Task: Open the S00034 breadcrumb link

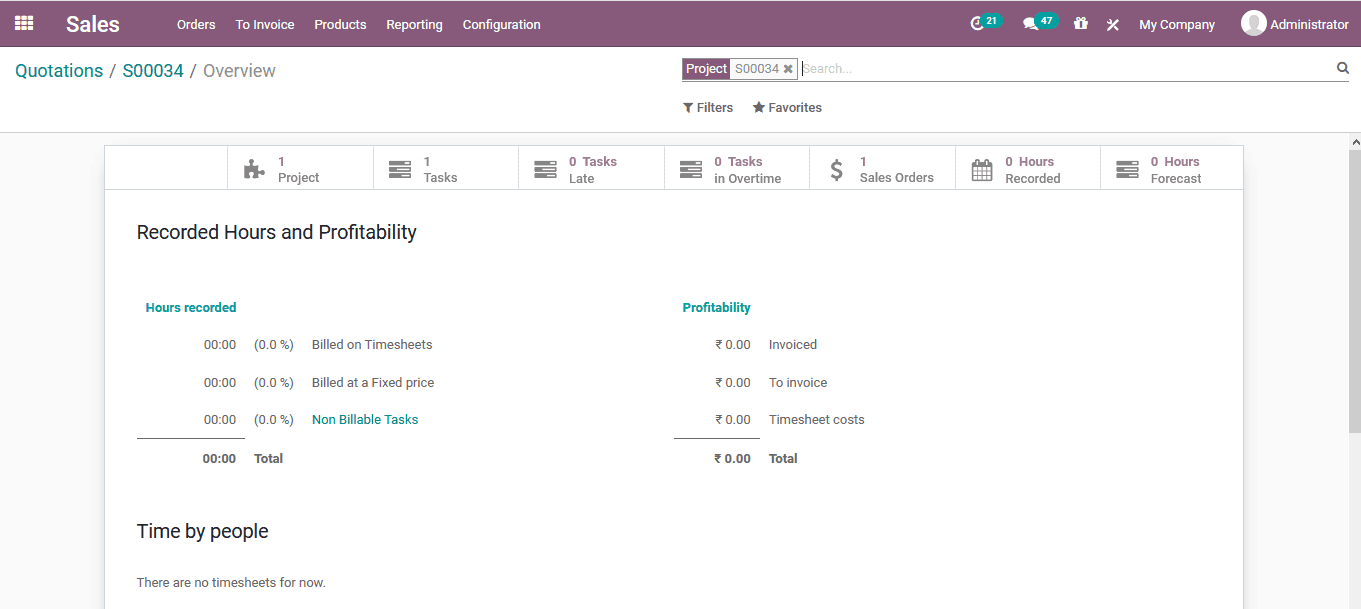Action: click(x=153, y=70)
